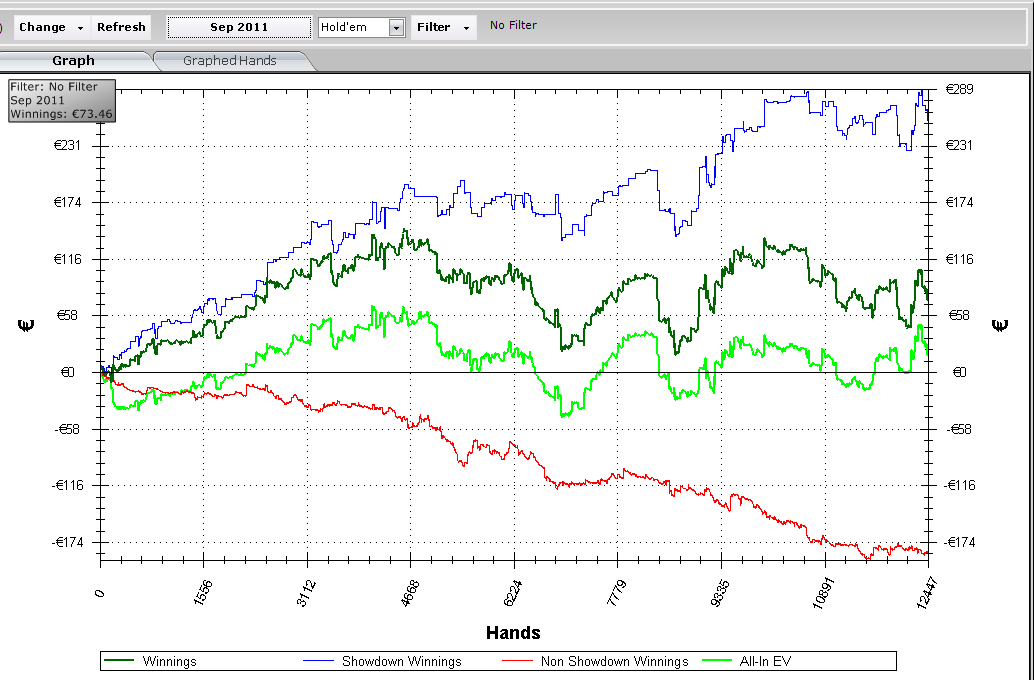
Task: Click the bright green All-In EV legend line
Action: [717, 661]
